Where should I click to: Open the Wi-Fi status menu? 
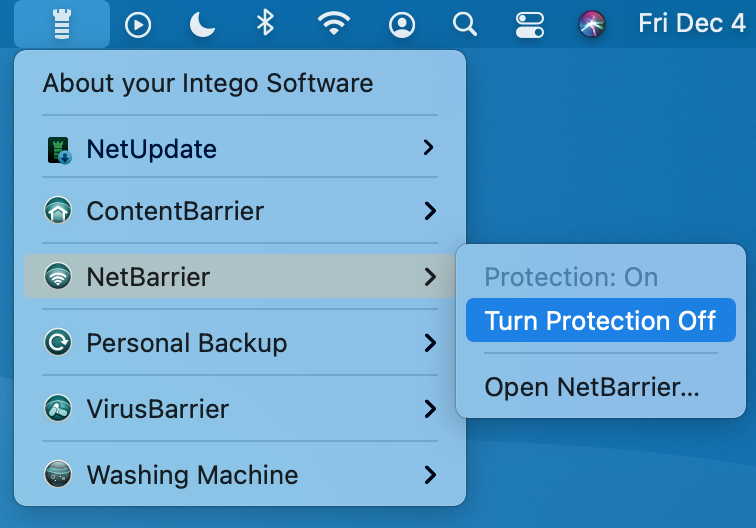(x=334, y=24)
